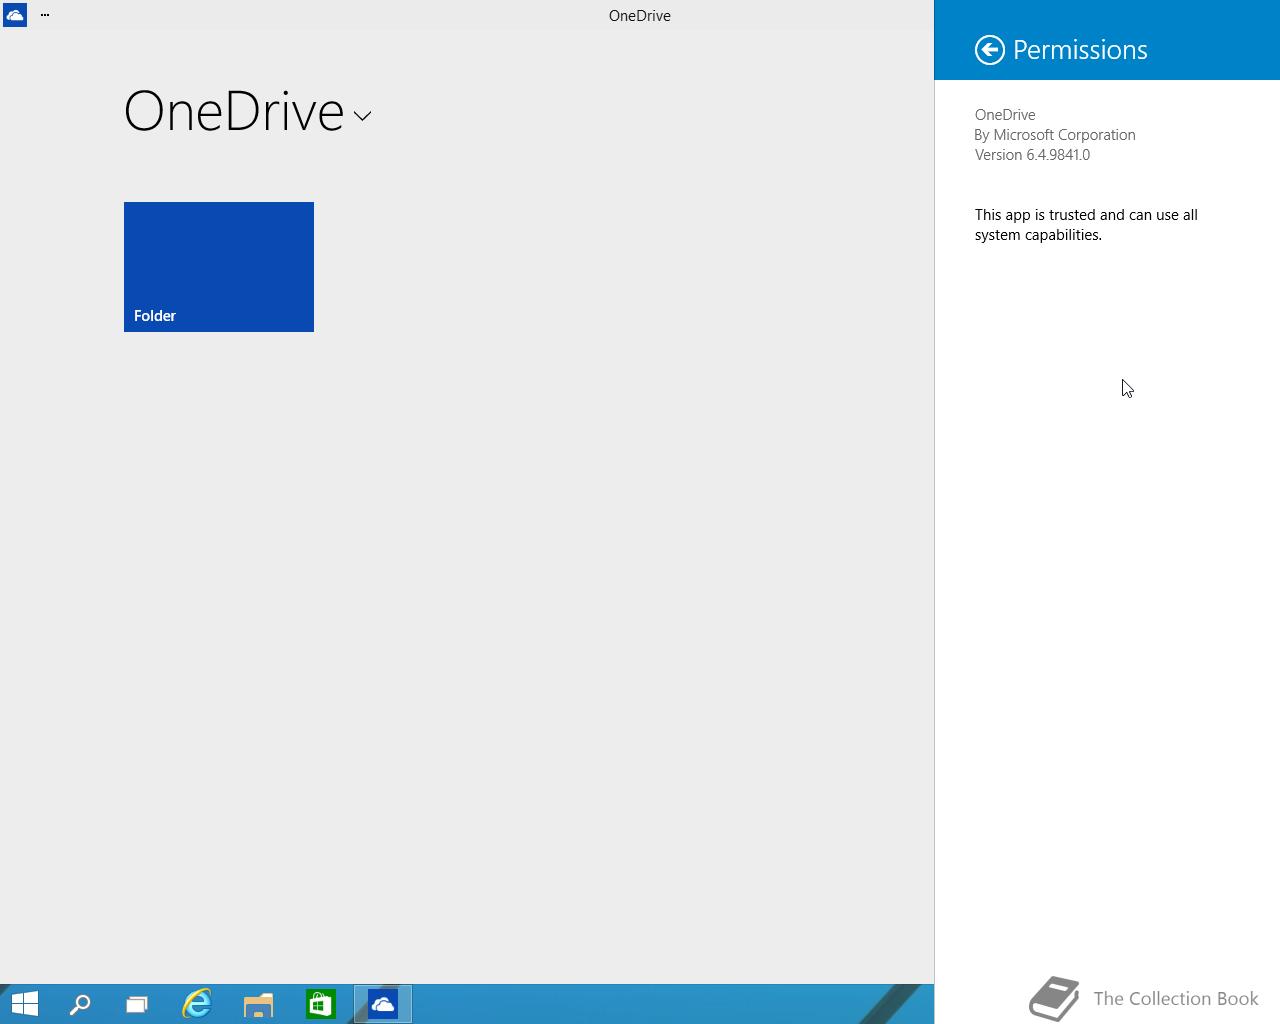This screenshot has width=1280, height=1024.
Task: Click the large OneDrive heading title
Action: [234, 111]
